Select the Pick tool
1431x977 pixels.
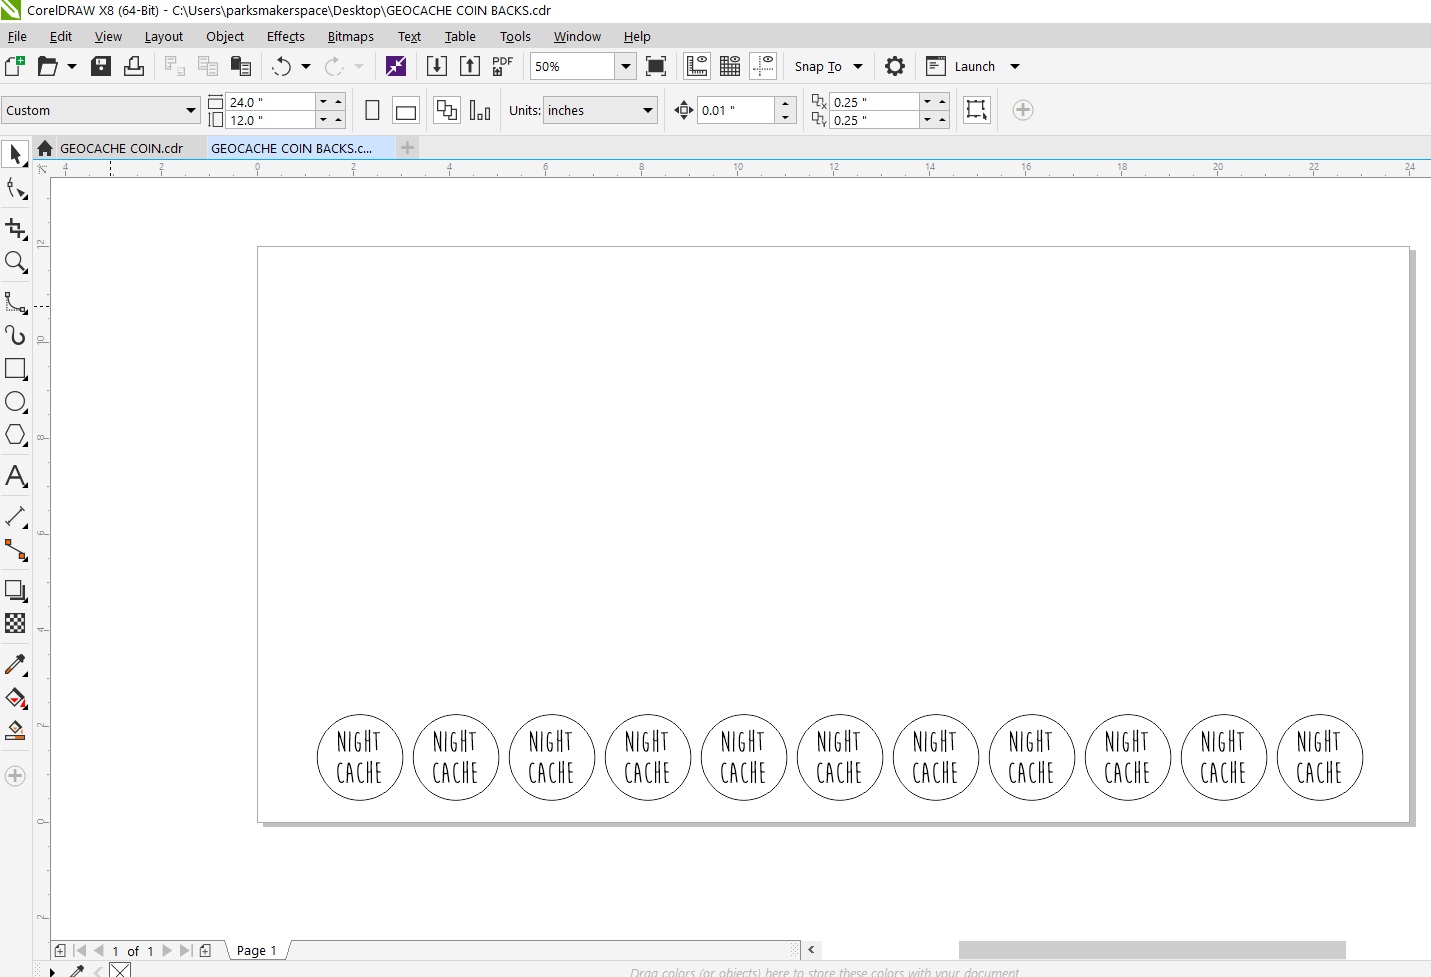click(15, 154)
